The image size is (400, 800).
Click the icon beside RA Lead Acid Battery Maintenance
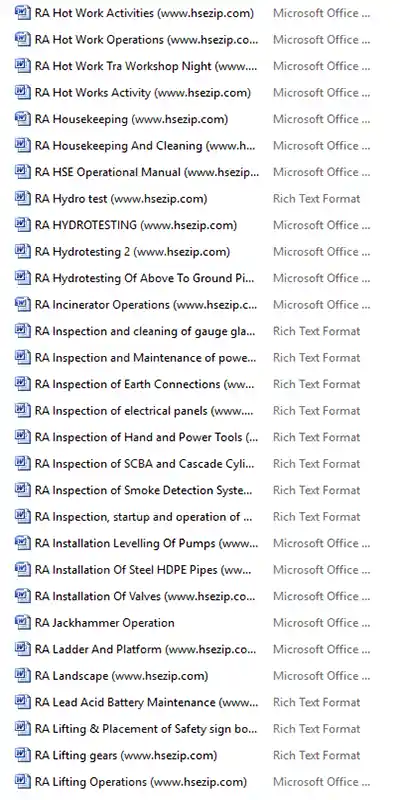tap(23, 702)
